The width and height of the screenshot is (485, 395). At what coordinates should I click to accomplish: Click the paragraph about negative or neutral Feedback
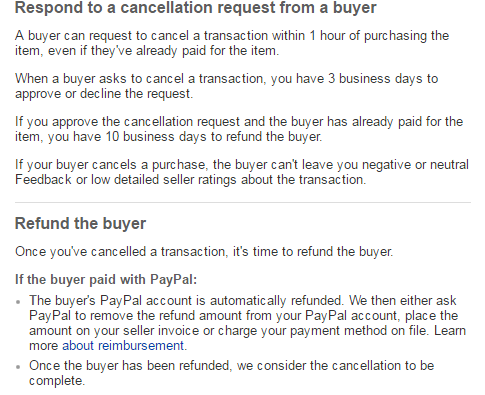(242, 172)
